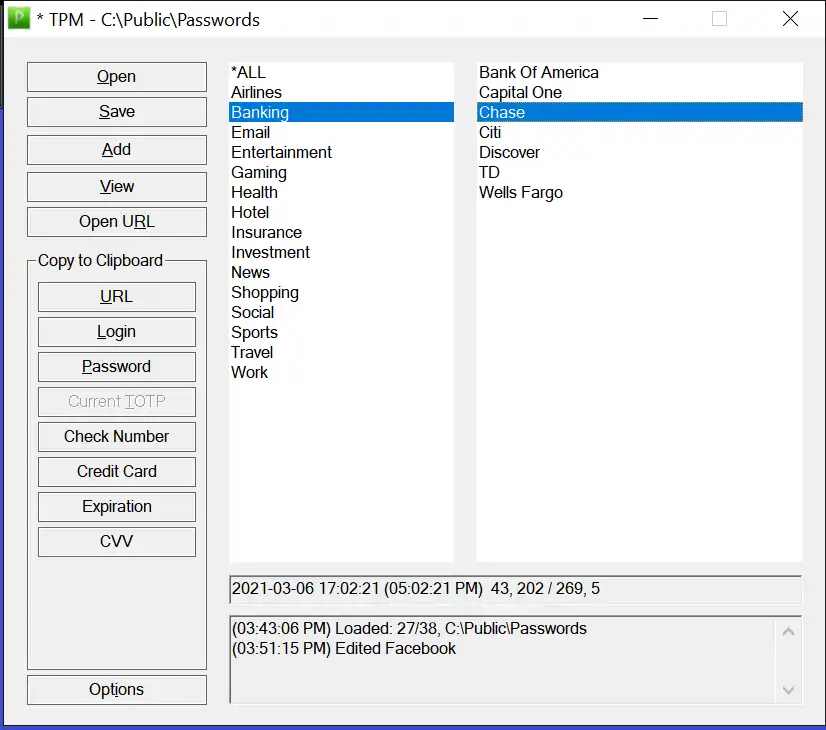The image size is (826, 730).
Task: Select the Investment category
Action: pyautogui.click(x=341, y=252)
